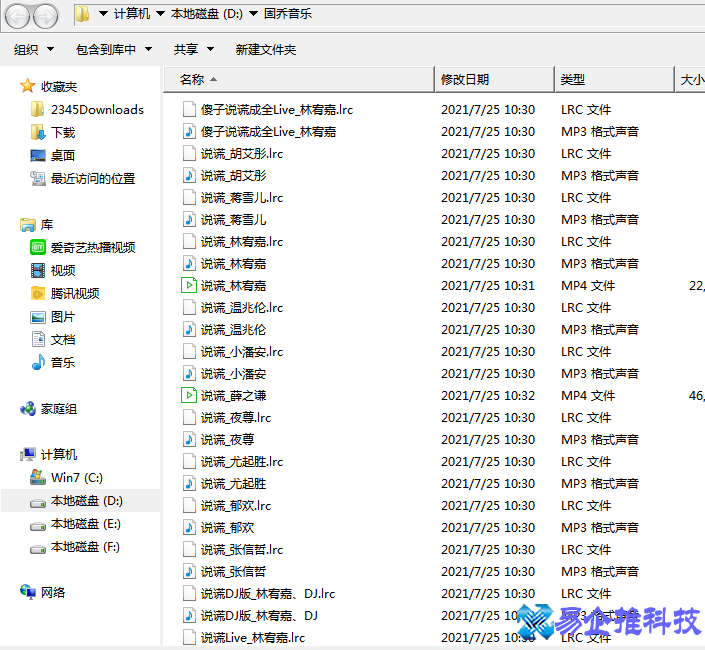705x650 pixels.
Task: Select file 说谎DJ版_林宥嘉、DJ.lrc
Action: click(268, 594)
